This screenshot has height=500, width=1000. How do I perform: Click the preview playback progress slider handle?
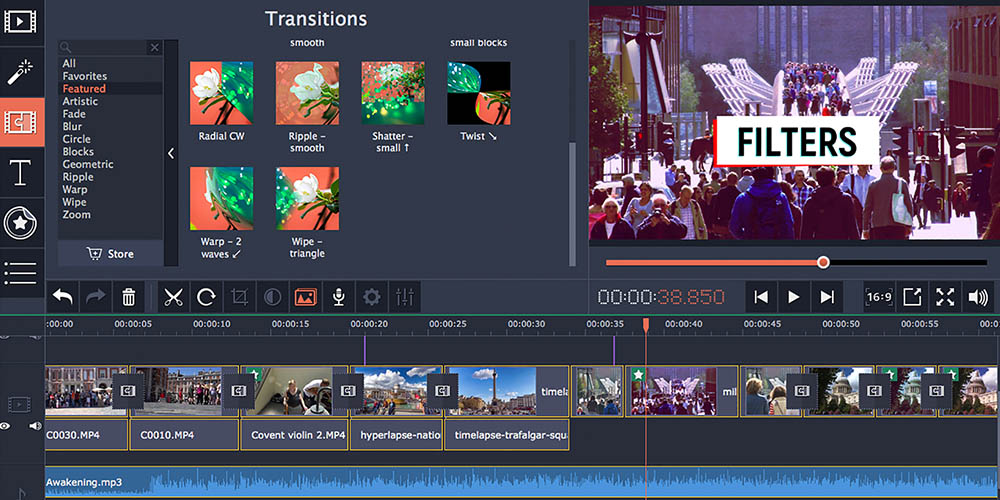tap(823, 262)
